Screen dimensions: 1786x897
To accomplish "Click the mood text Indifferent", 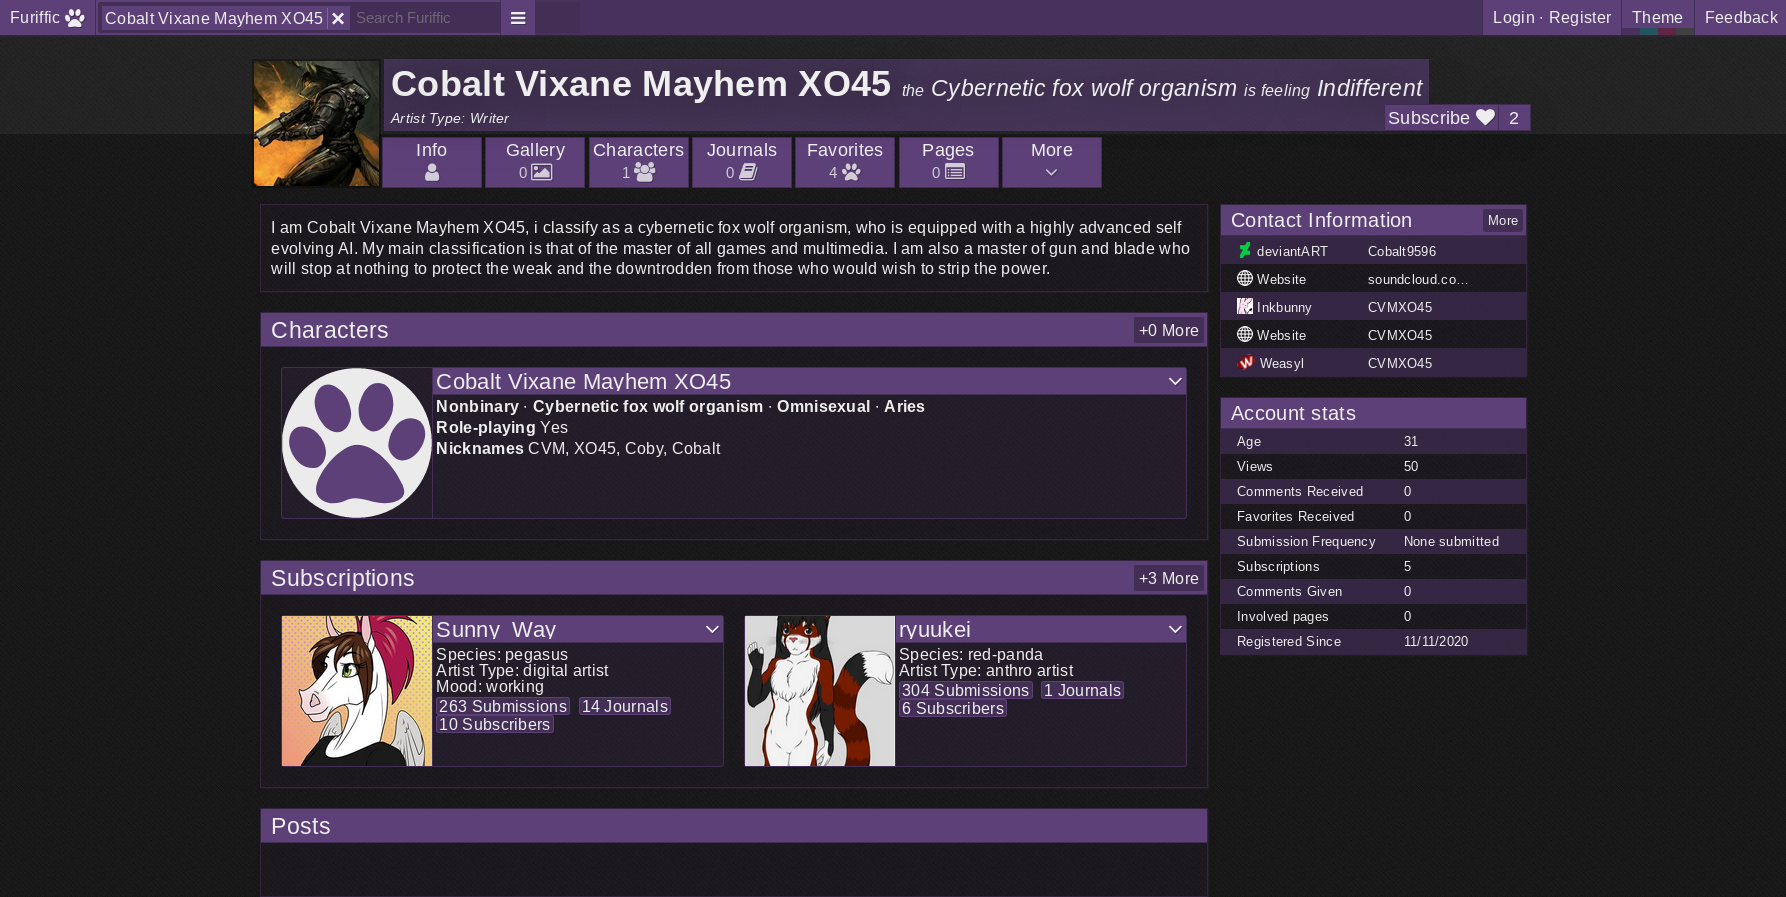I will [1369, 88].
